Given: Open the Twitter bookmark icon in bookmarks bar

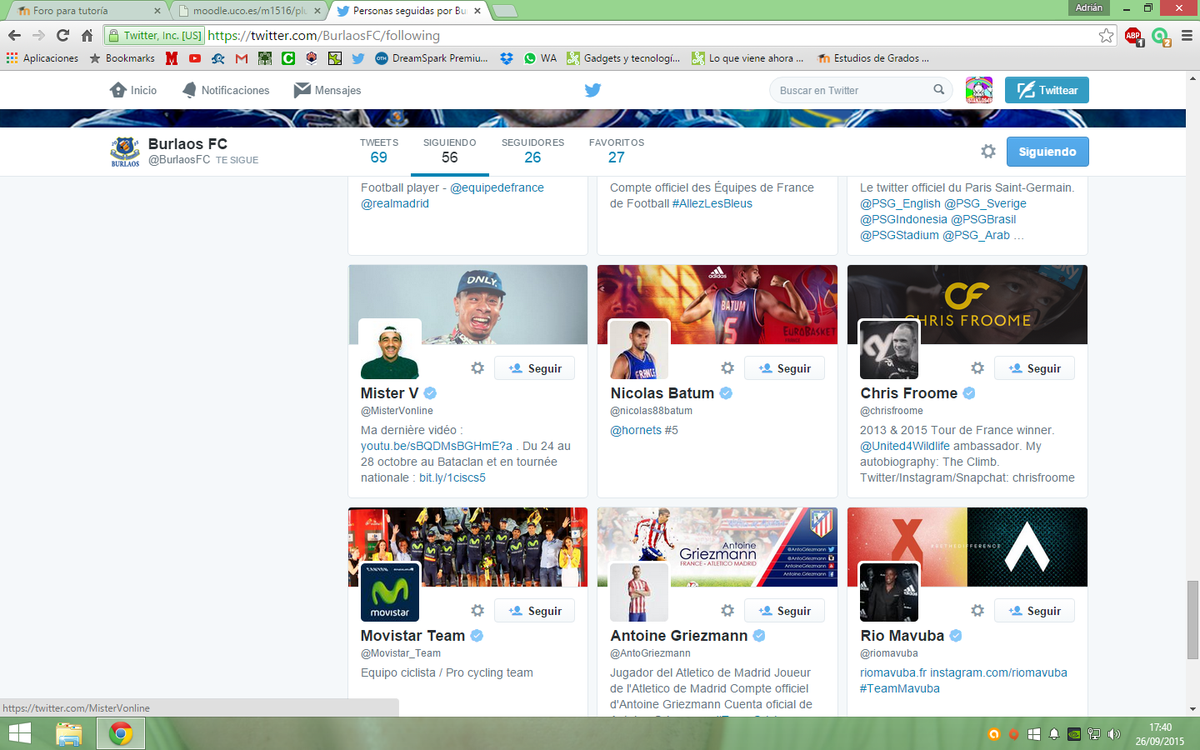Looking at the screenshot, I should (x=358, y=58).
